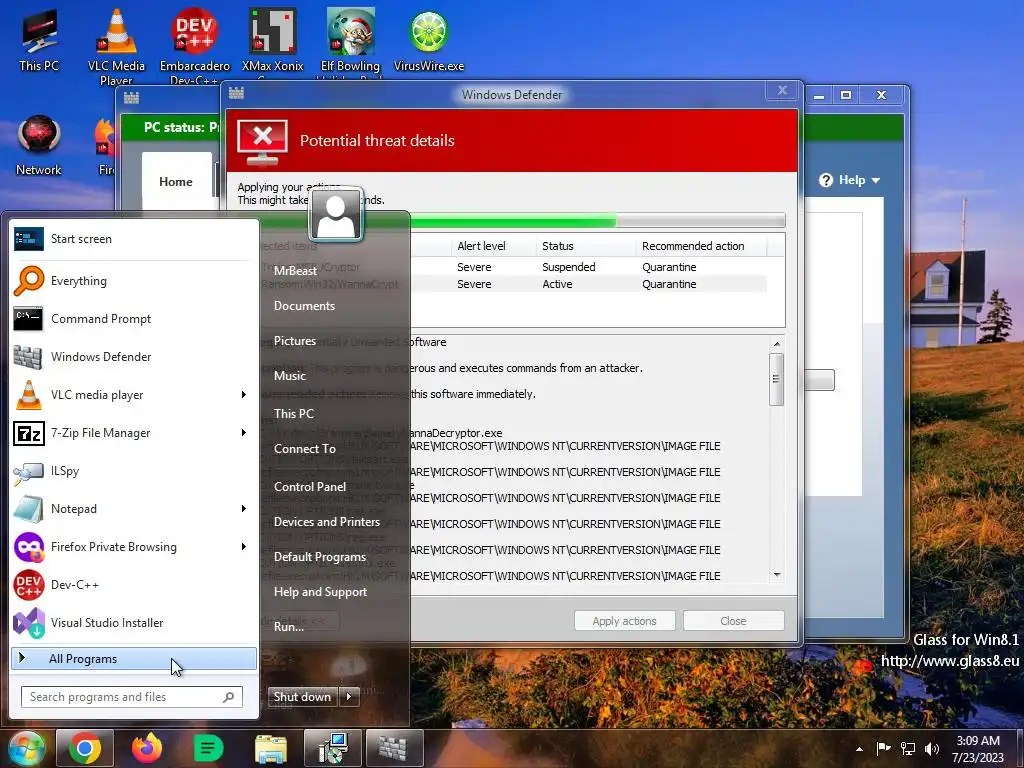Open Default Programs
The height and width of the screenshot is (768, 1024).
(x=320, y=557)
